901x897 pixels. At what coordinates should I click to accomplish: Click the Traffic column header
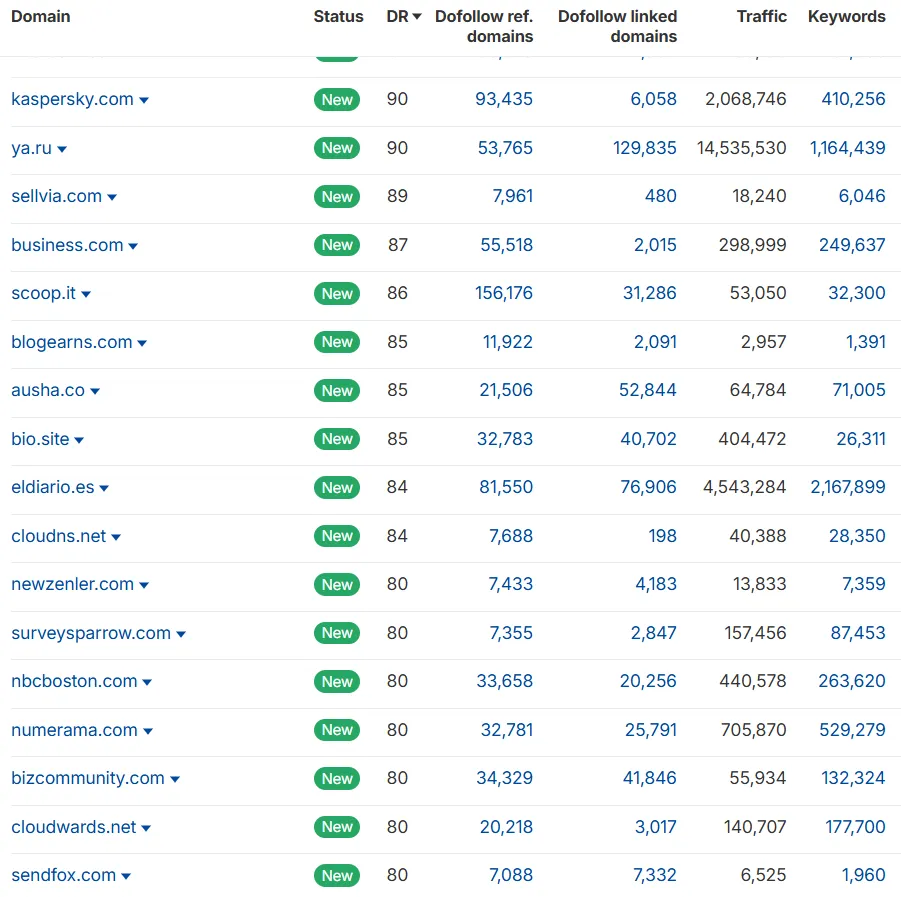tap(762, 17)
